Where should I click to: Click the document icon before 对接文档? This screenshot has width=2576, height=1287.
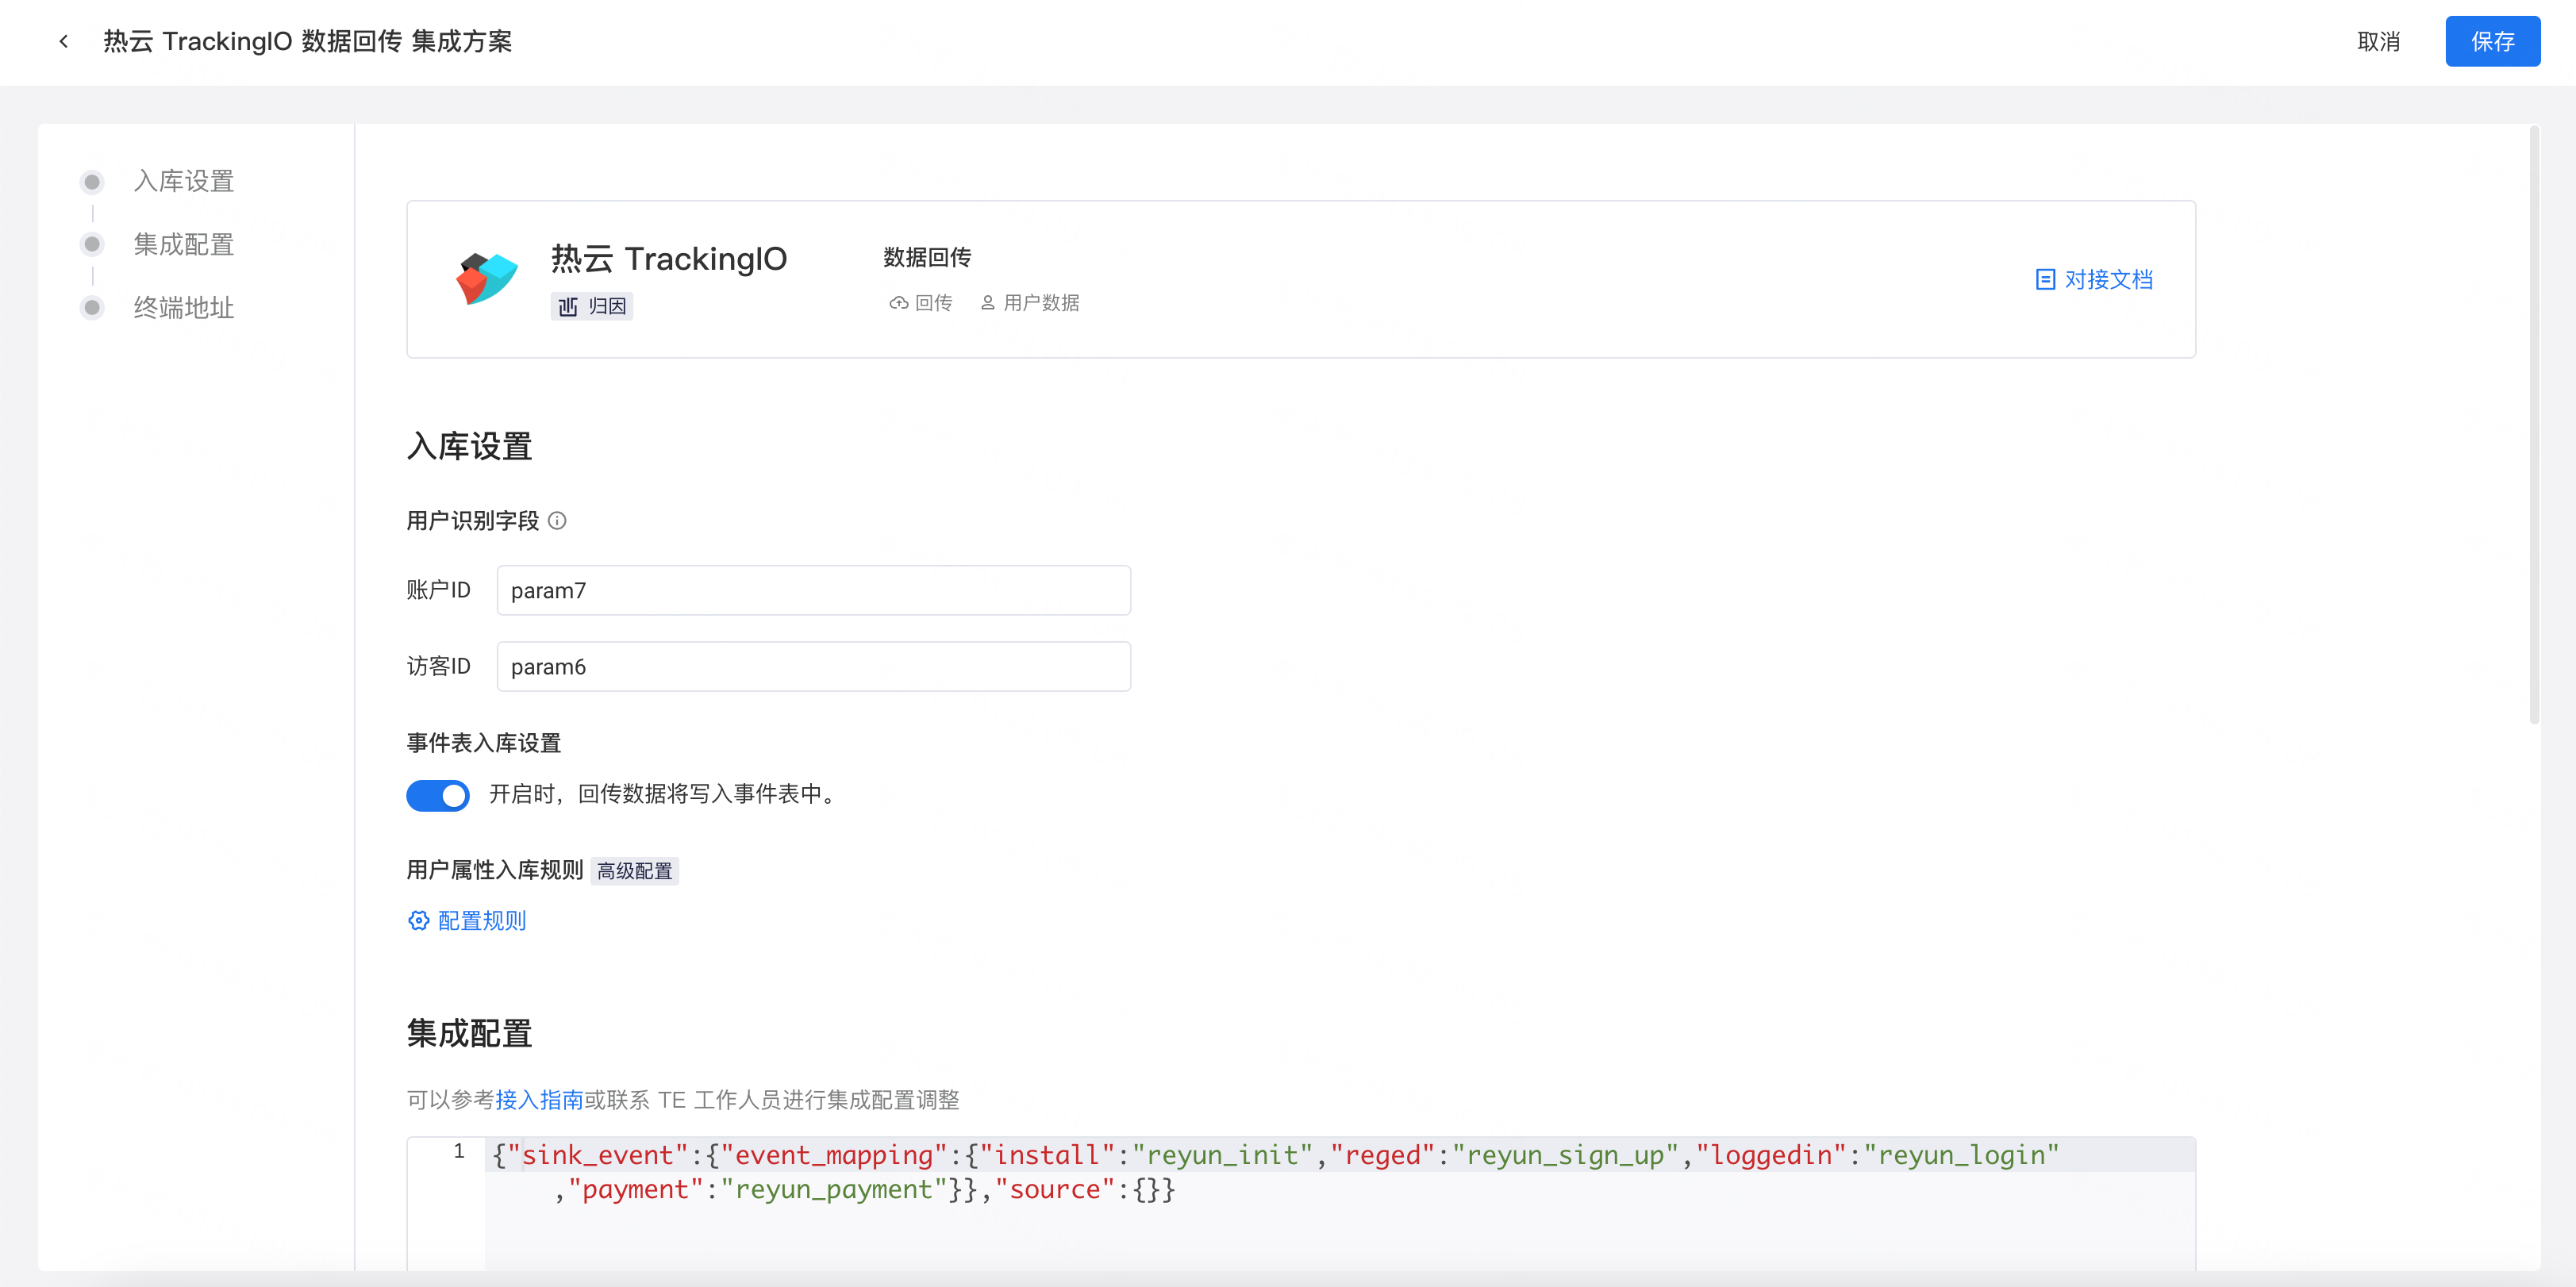(x=2044, y=279)
